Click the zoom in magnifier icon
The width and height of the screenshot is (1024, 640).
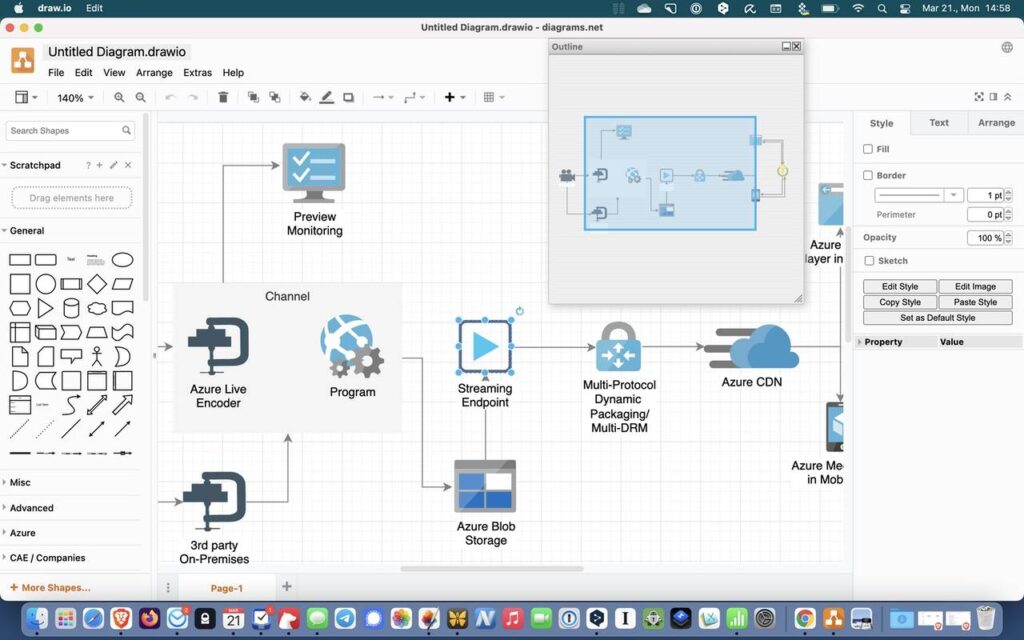(x=119, y=97)
